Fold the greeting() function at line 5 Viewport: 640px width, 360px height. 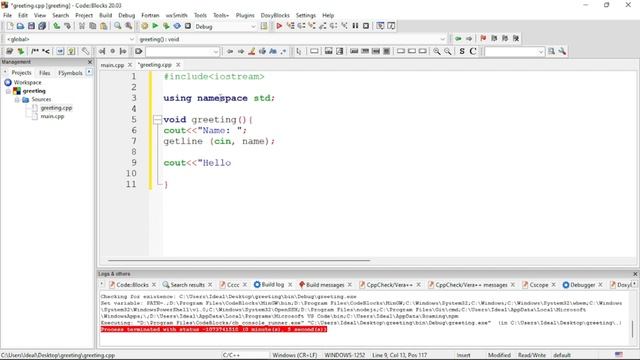(157, 120)
